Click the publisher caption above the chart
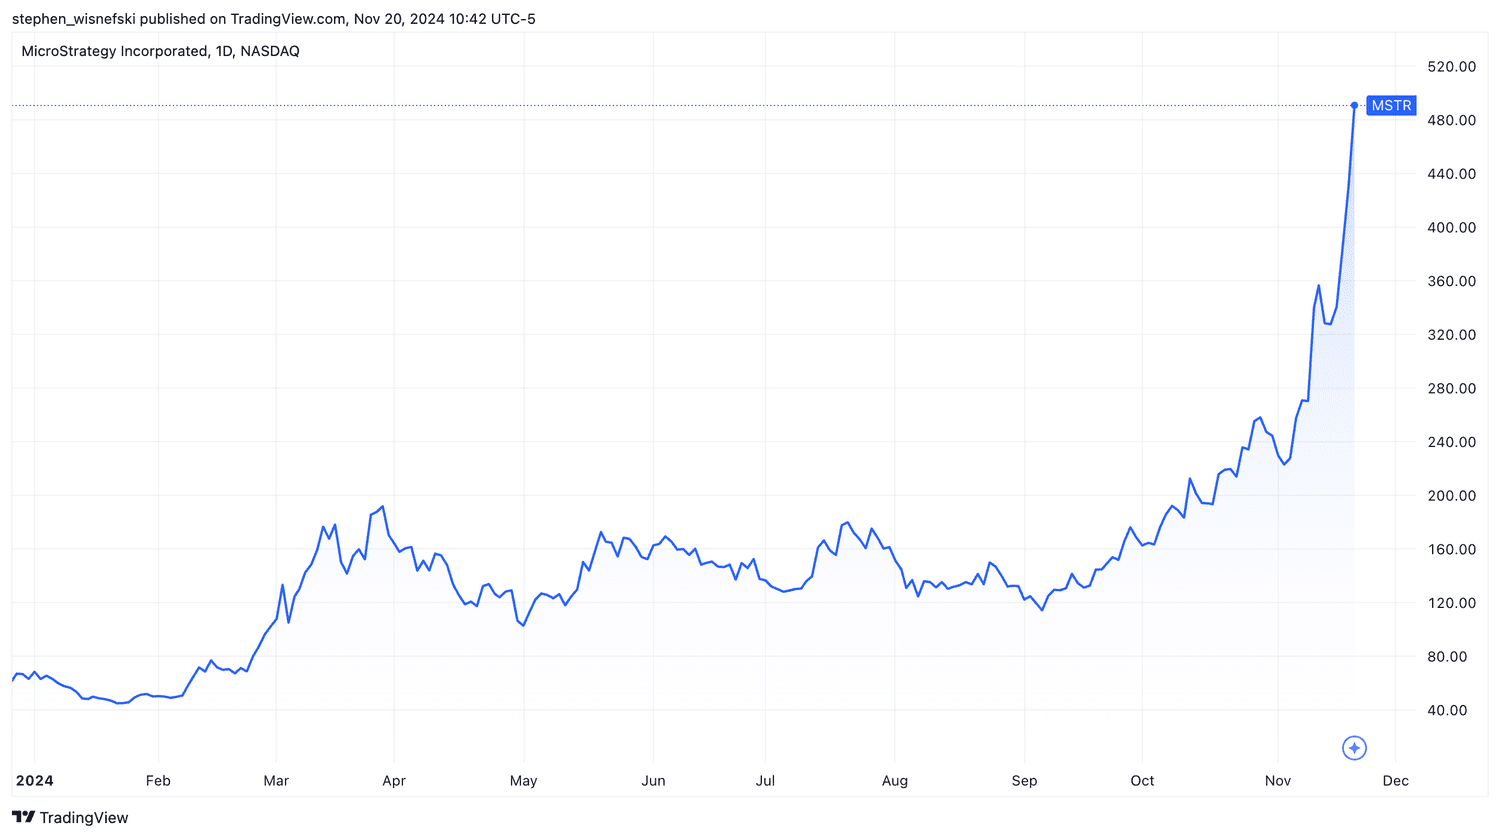1500x838 pixels. click(x=273, y=19)
